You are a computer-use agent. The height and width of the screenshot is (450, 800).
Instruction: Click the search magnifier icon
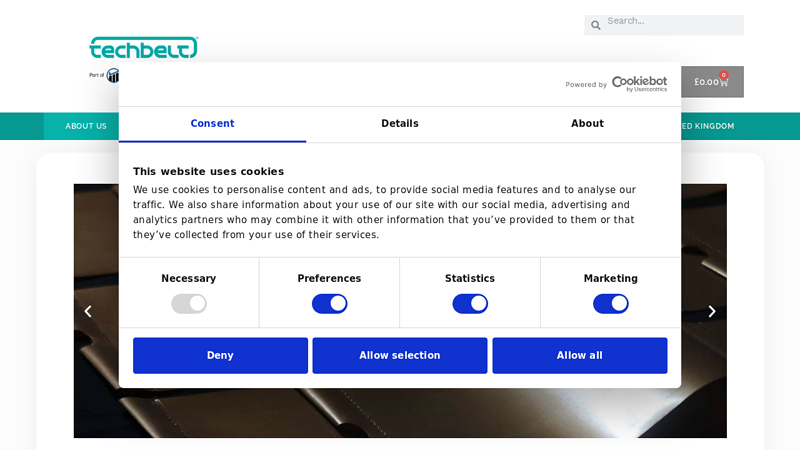click(x=595, y=25)
